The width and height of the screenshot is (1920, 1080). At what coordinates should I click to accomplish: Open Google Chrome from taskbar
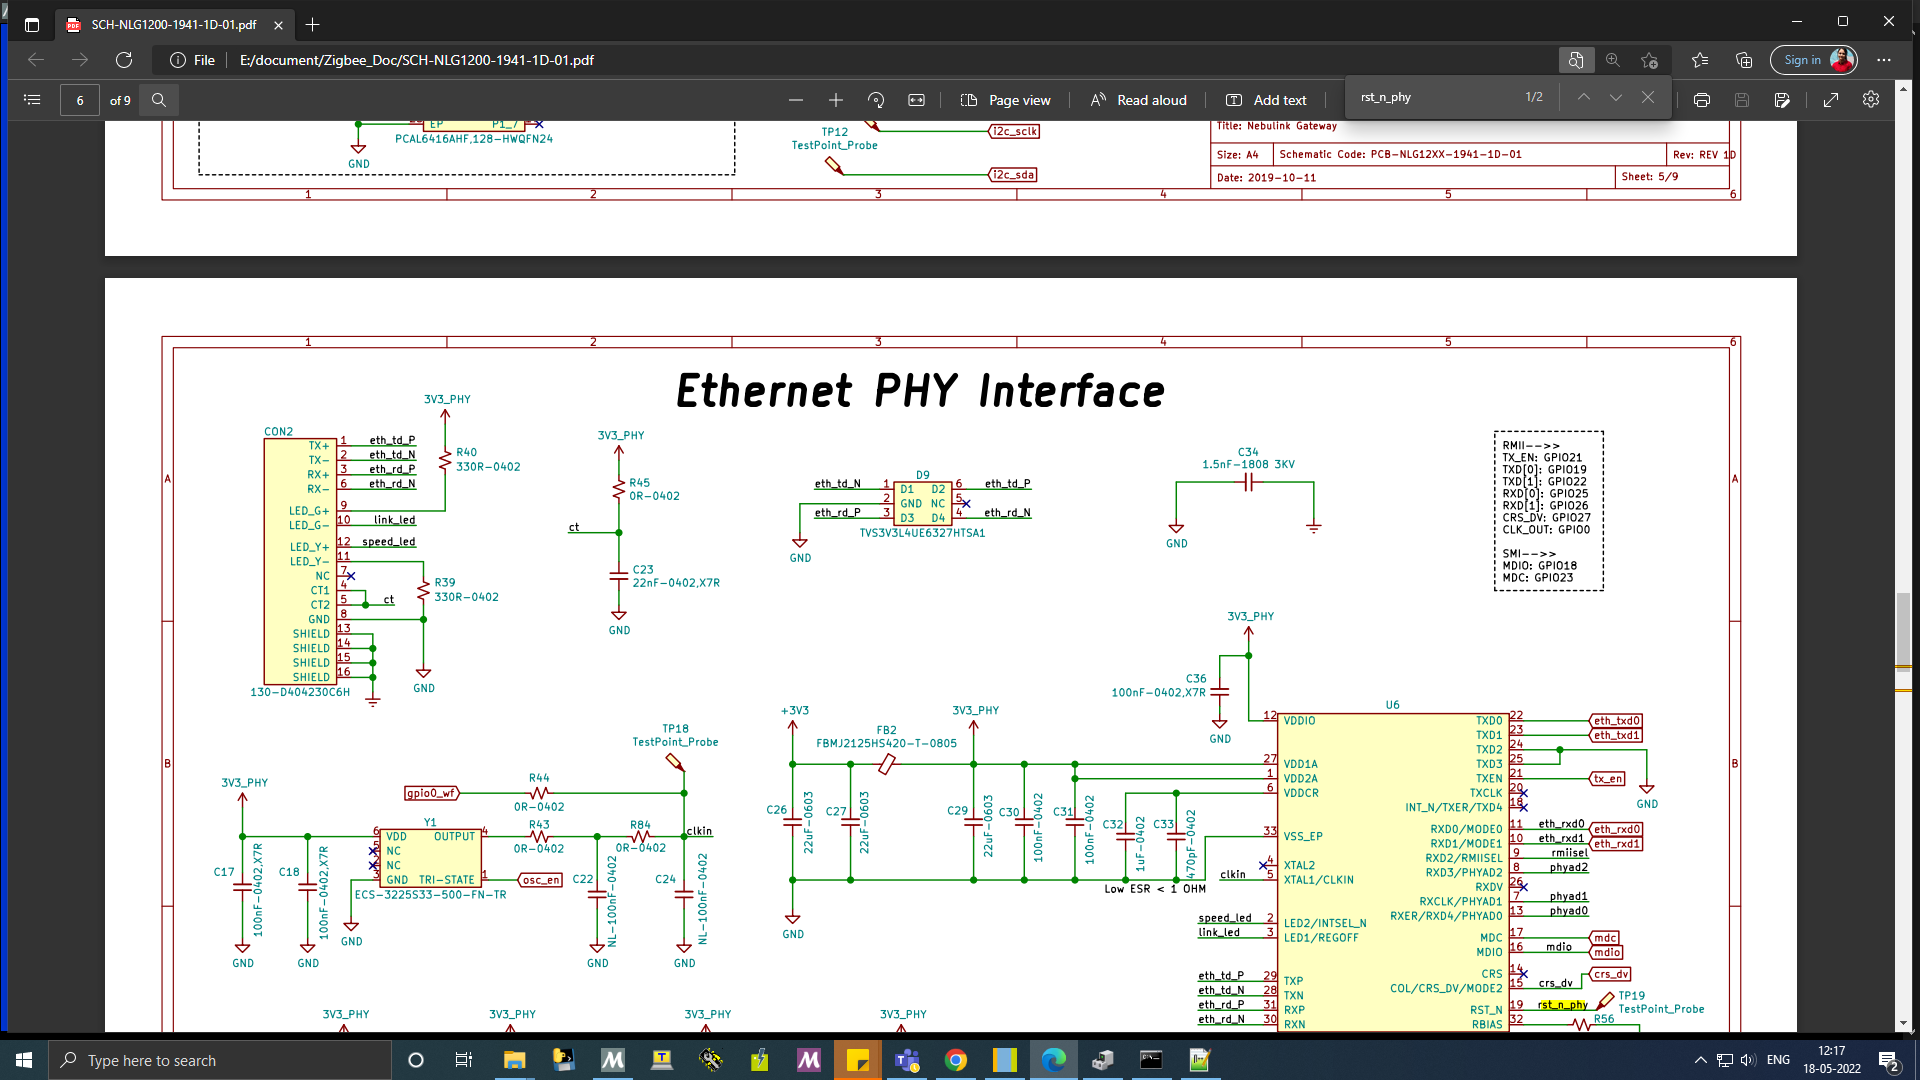coord(956,1060)
